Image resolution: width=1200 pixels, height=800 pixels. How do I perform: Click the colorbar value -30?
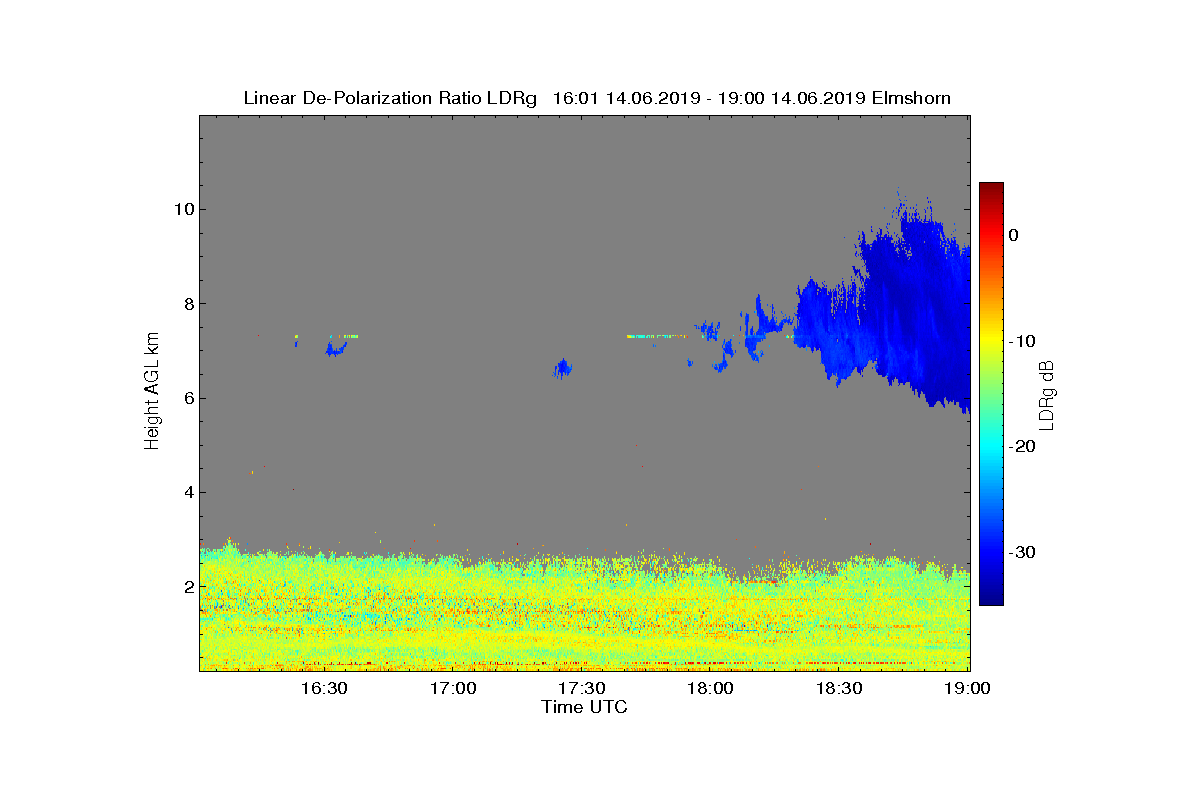pyautogui.click(x=1022, y=552)
